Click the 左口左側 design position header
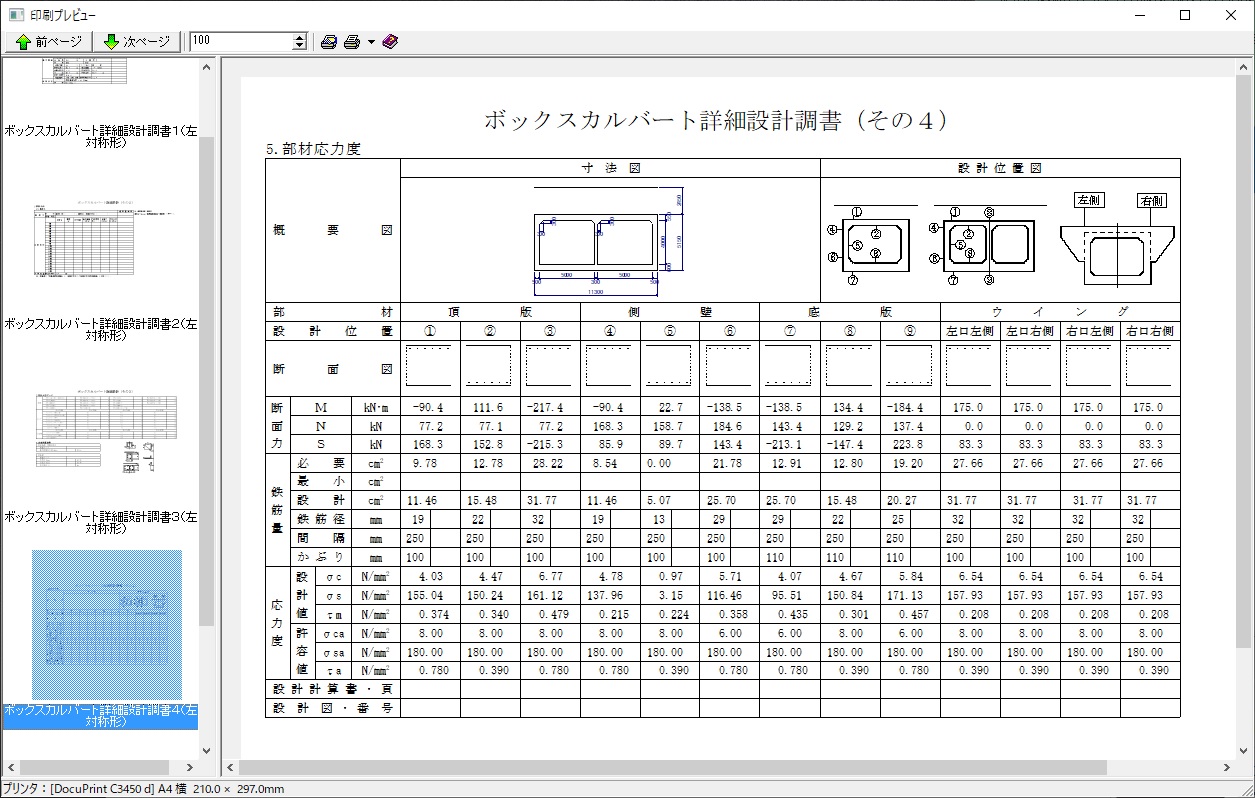Screen dimensions: 1255x798 pos(970,330)
